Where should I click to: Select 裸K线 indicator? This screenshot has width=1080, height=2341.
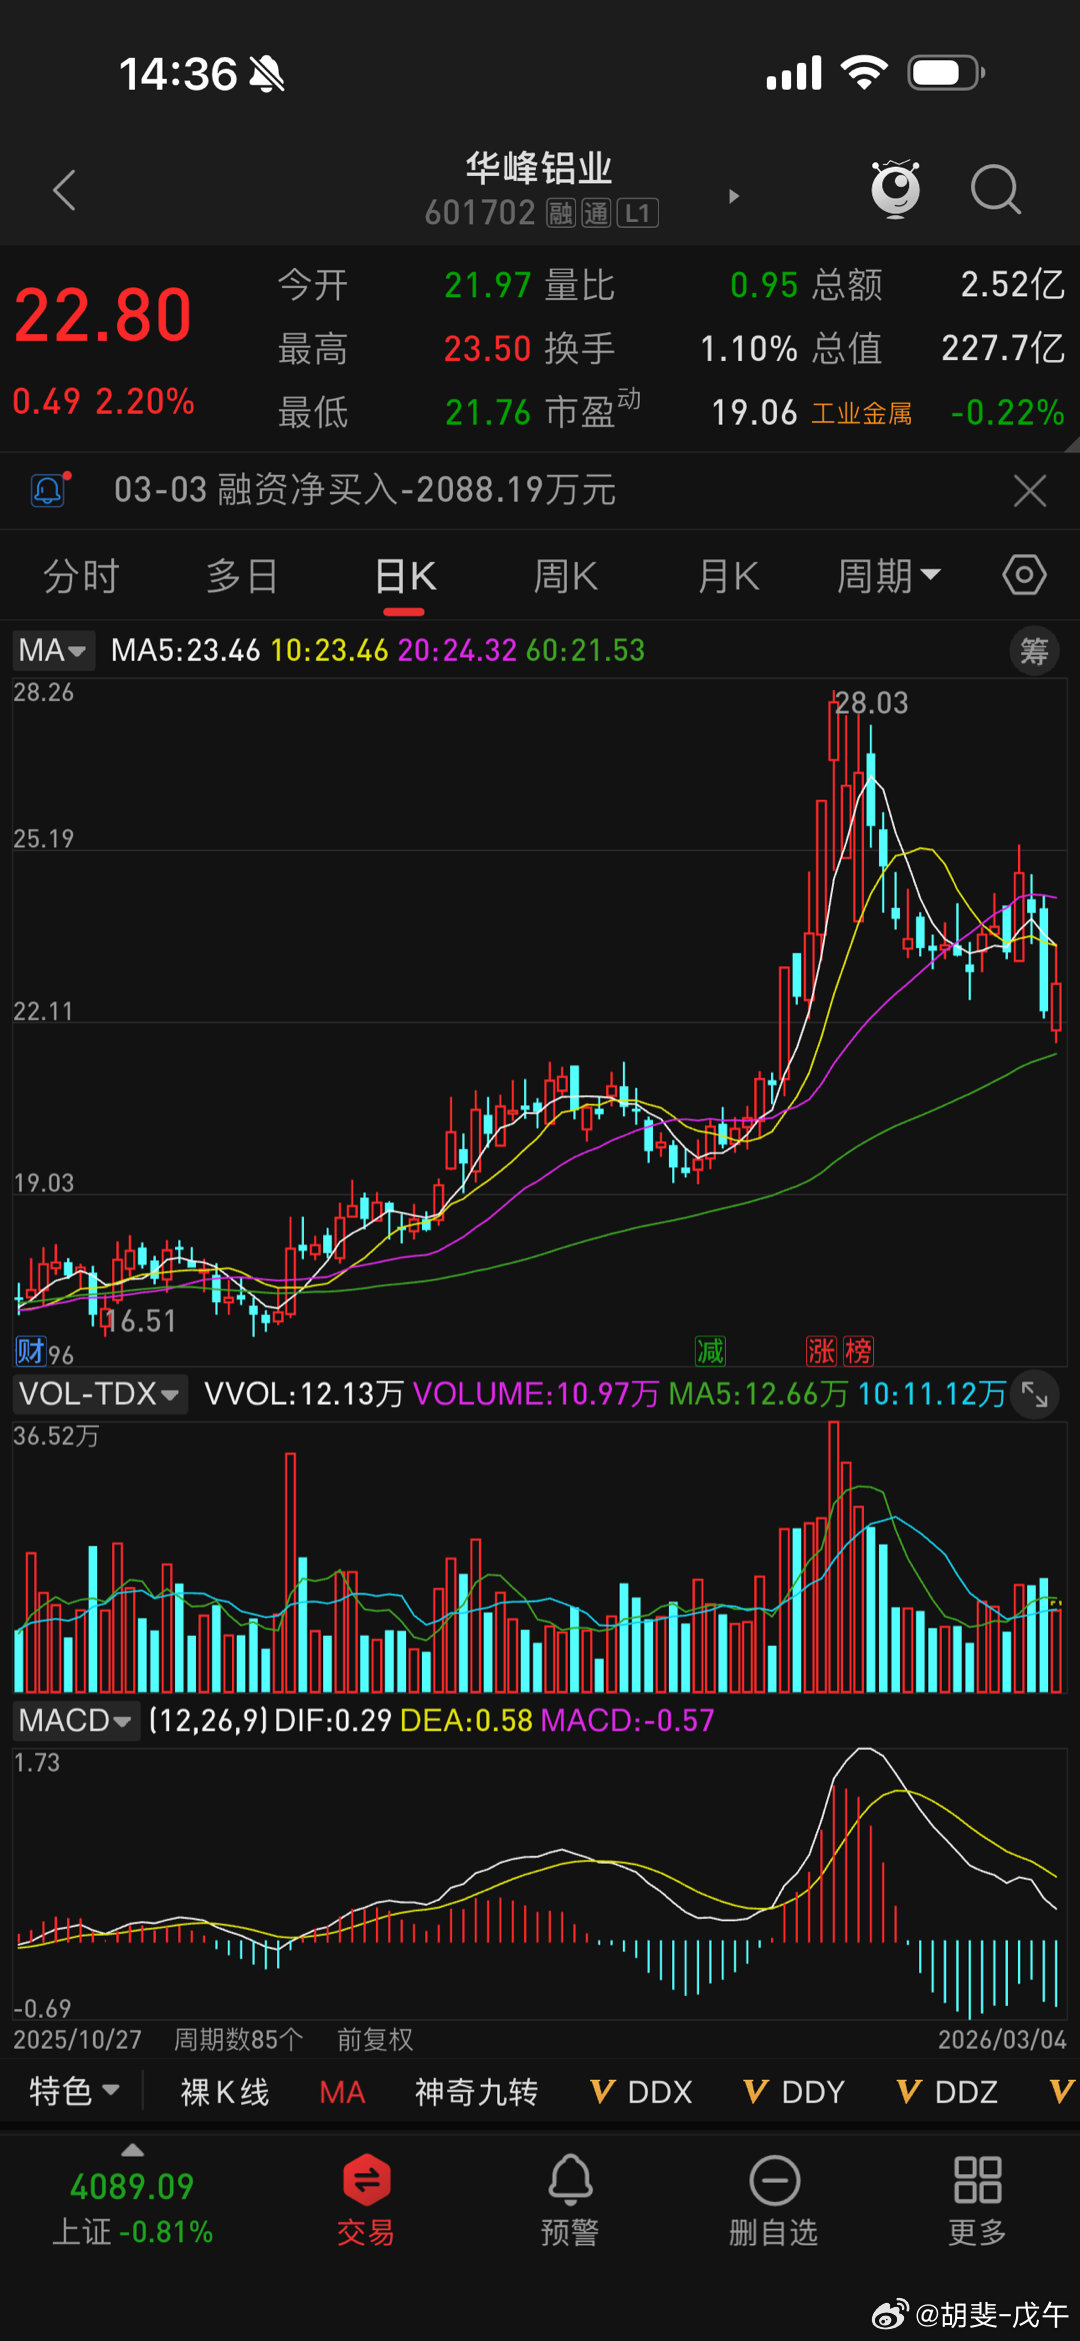point(224,2092)
